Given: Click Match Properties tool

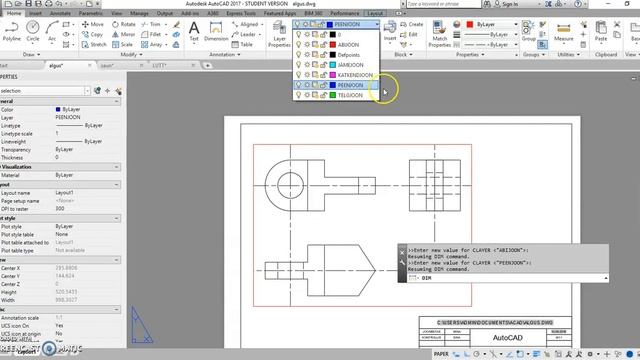Looking at the screenshot, I should (440, 33).
